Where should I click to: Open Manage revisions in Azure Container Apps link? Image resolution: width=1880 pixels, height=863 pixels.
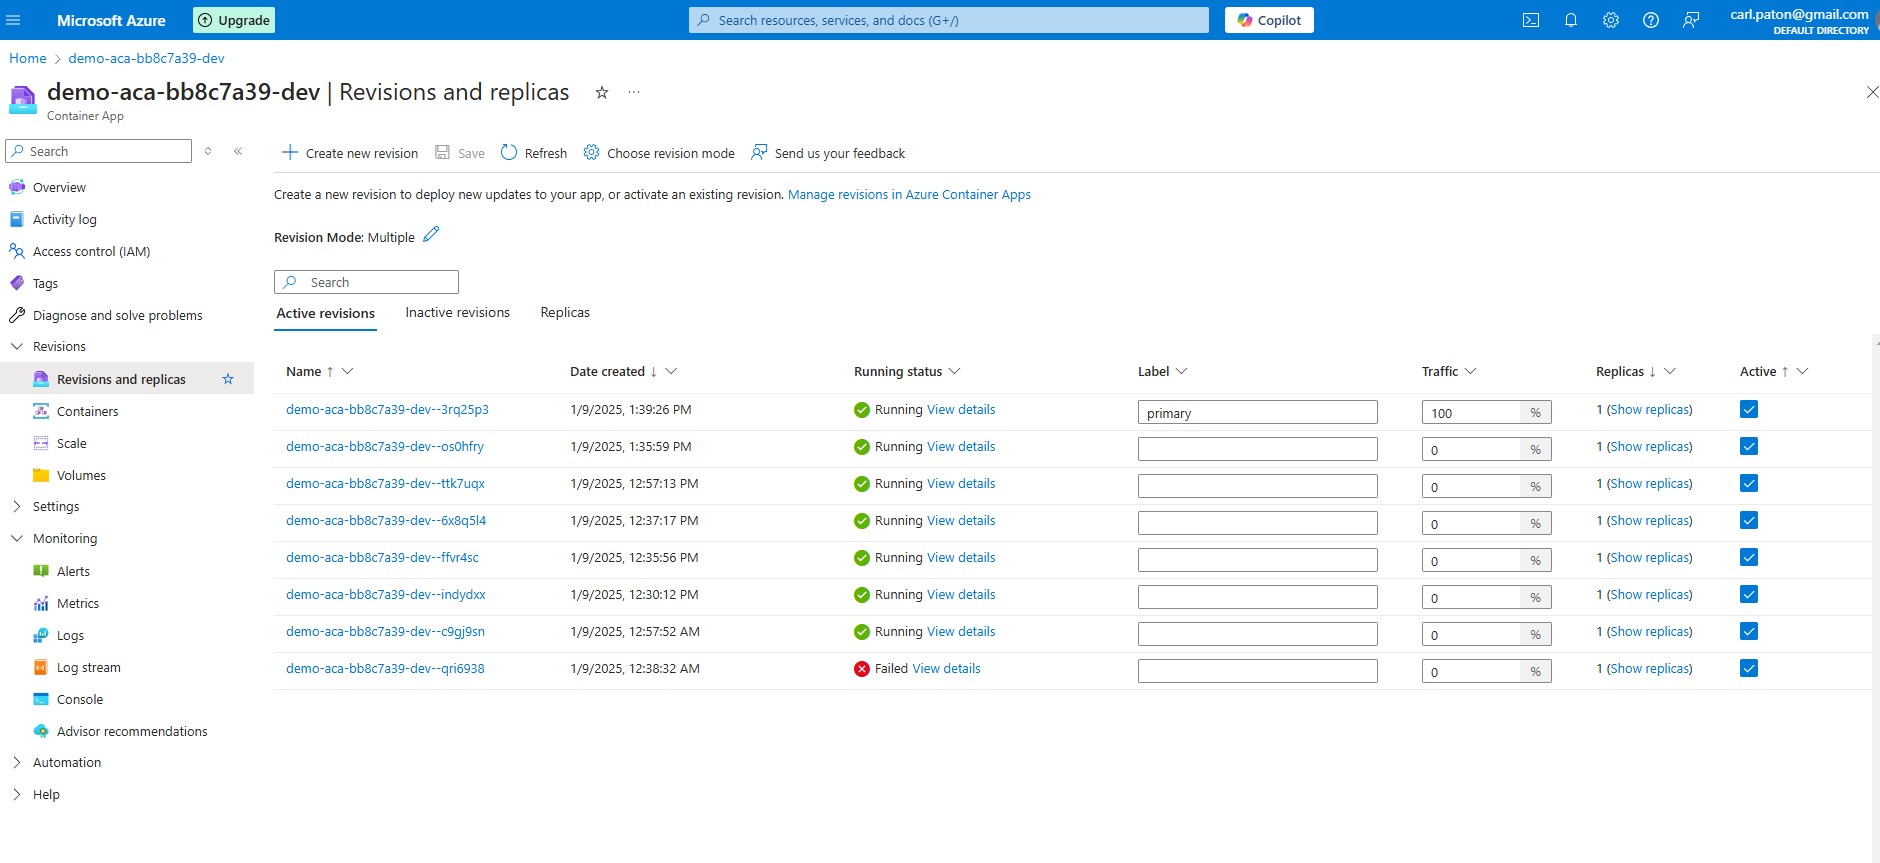click(909, 195)
